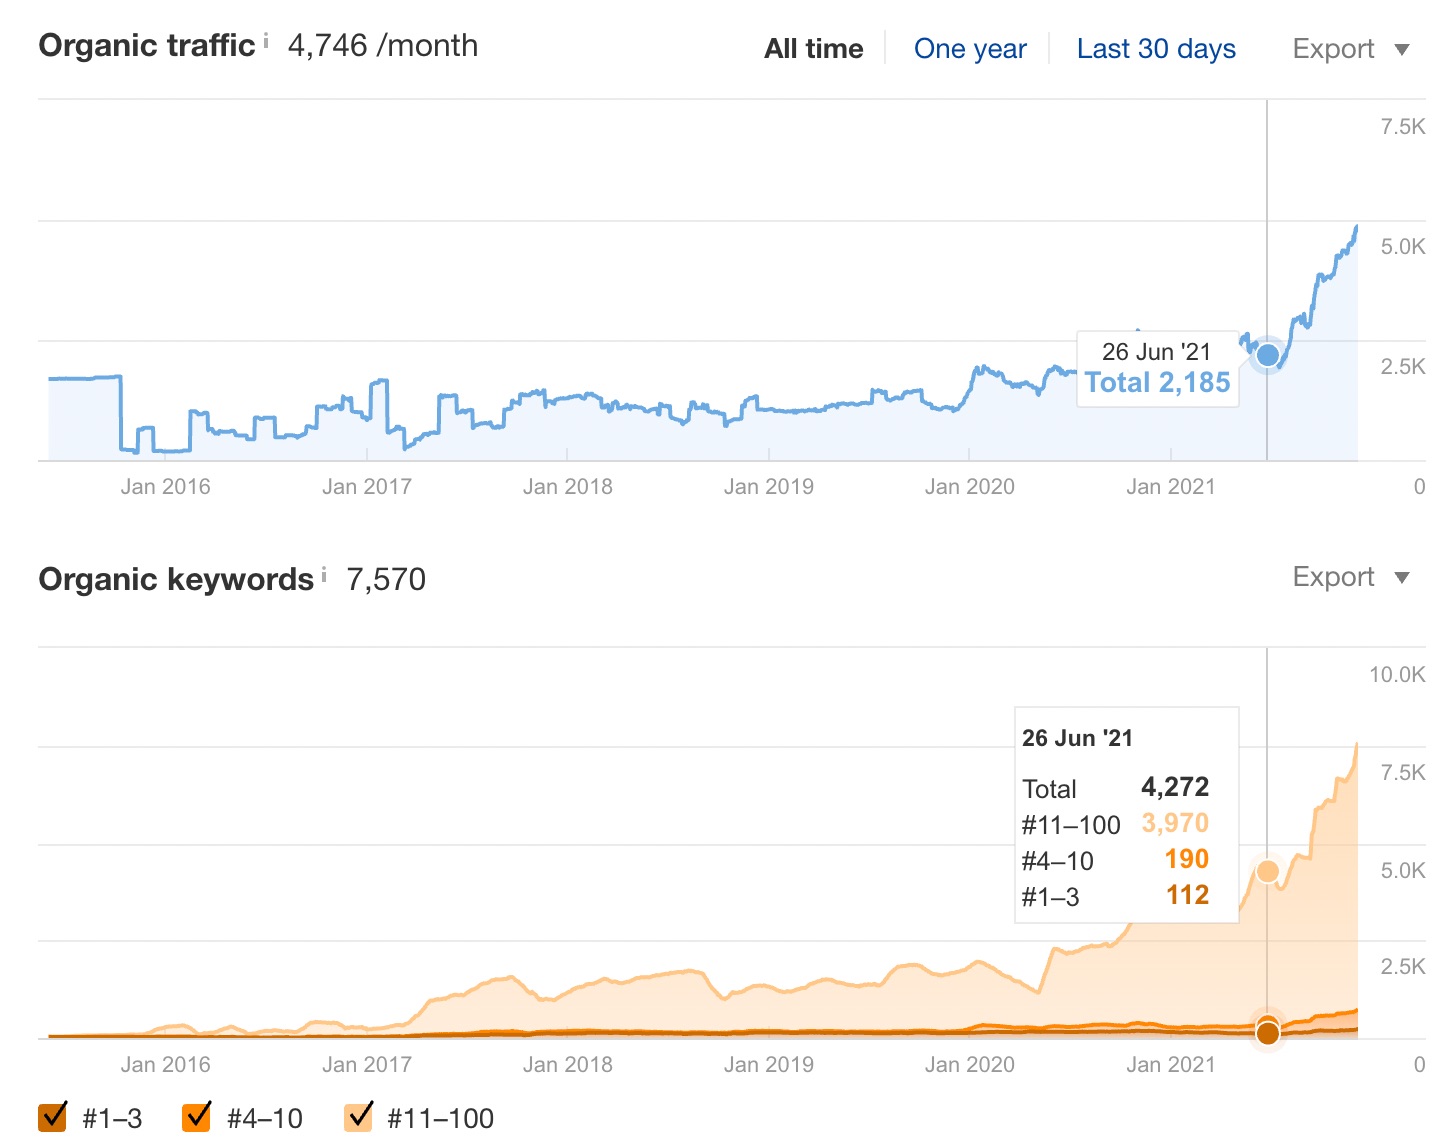Click "Jan 2020" on the traffic chart axis
This screenshot has width=1454, height=1144.
[x=970, y=487]
